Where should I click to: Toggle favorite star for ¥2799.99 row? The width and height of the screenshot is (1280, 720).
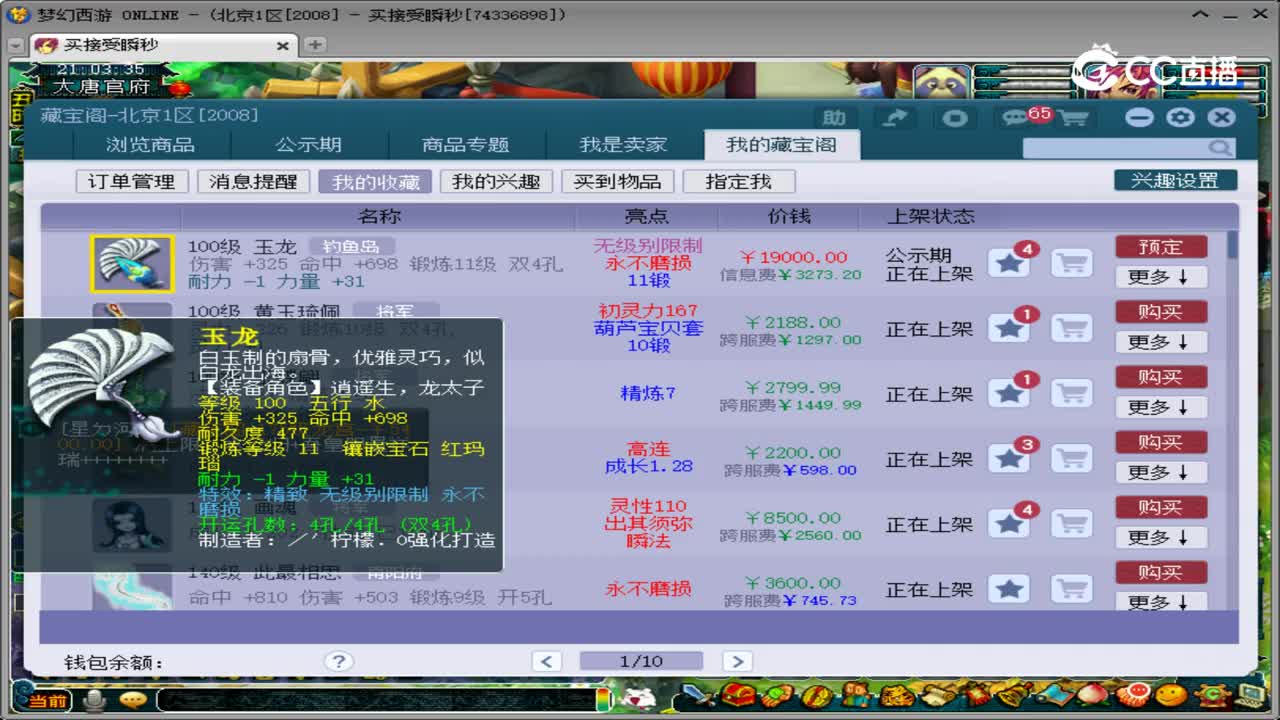[1009, 393]
